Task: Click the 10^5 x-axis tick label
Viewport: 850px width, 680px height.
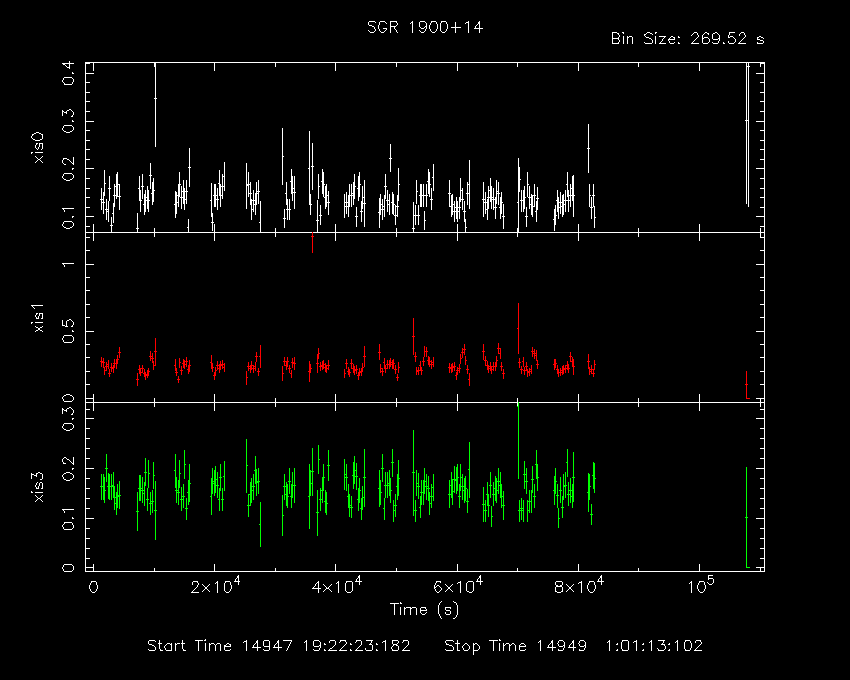Action: (x=701, y=586)
